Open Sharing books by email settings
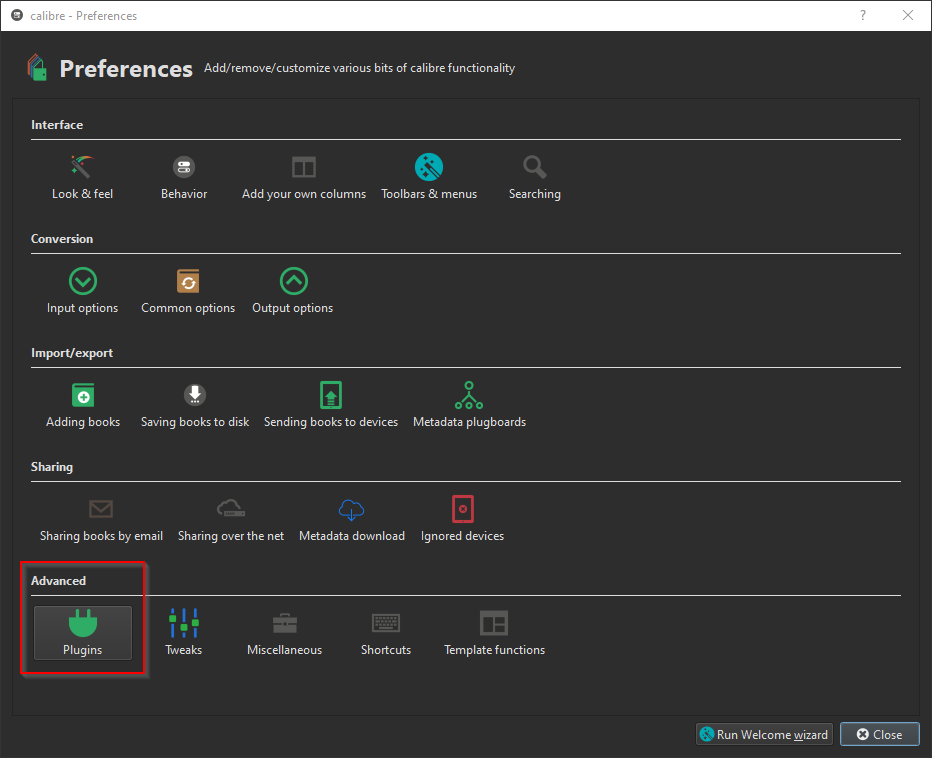The width and height of the screenshot is (932, 758). point(101,520)
